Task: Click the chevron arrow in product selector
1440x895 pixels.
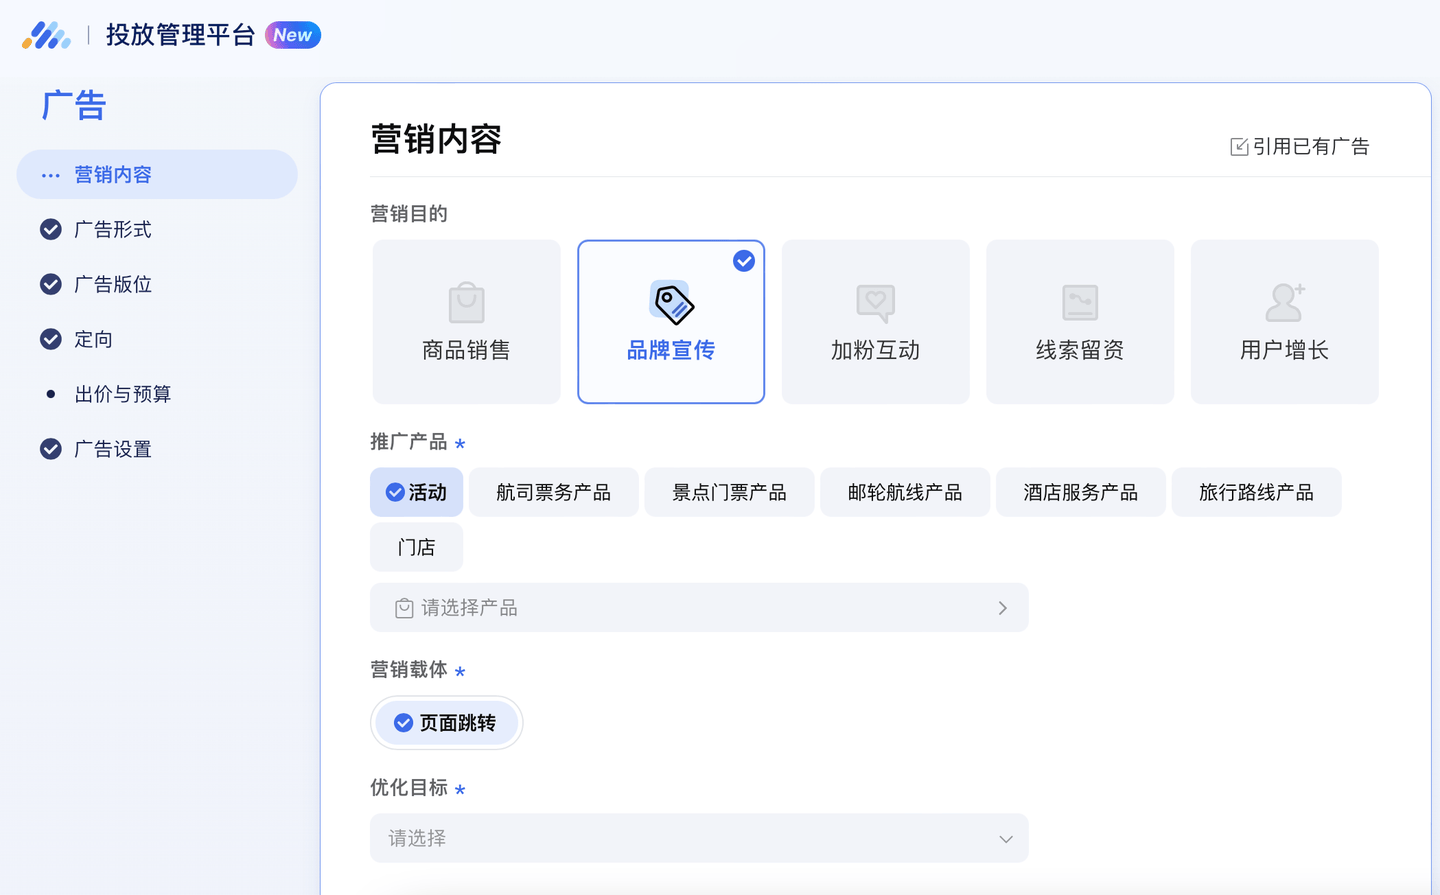Action: (x=1002, y=608)
